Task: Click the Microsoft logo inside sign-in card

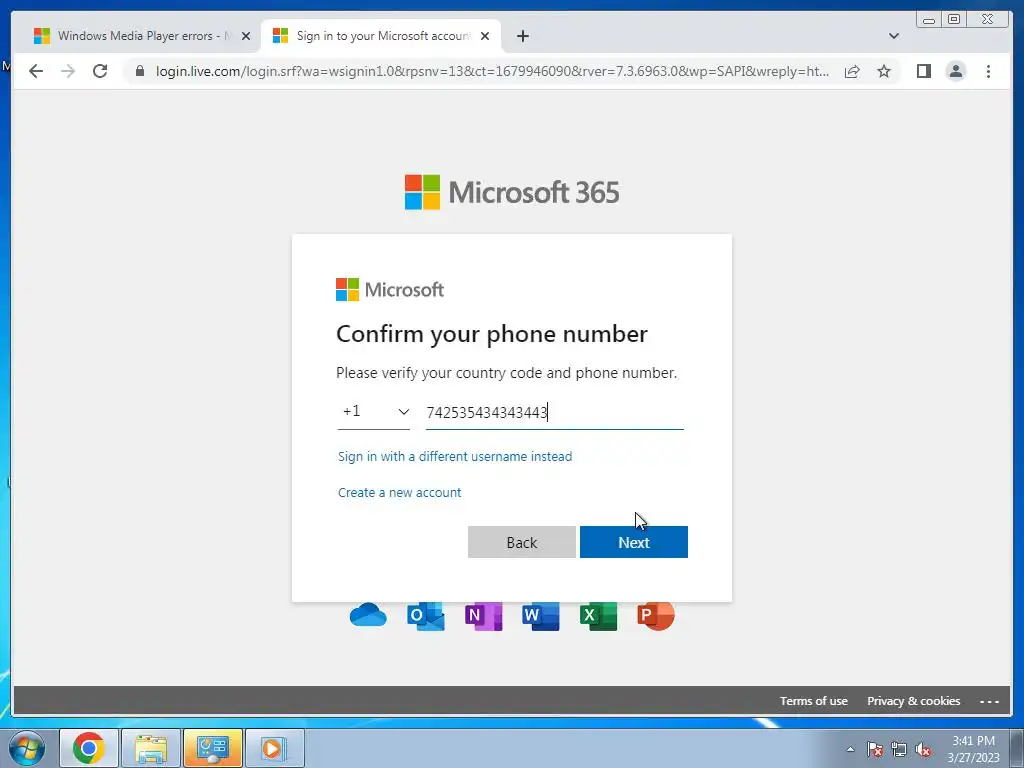Action: (390, 289)
